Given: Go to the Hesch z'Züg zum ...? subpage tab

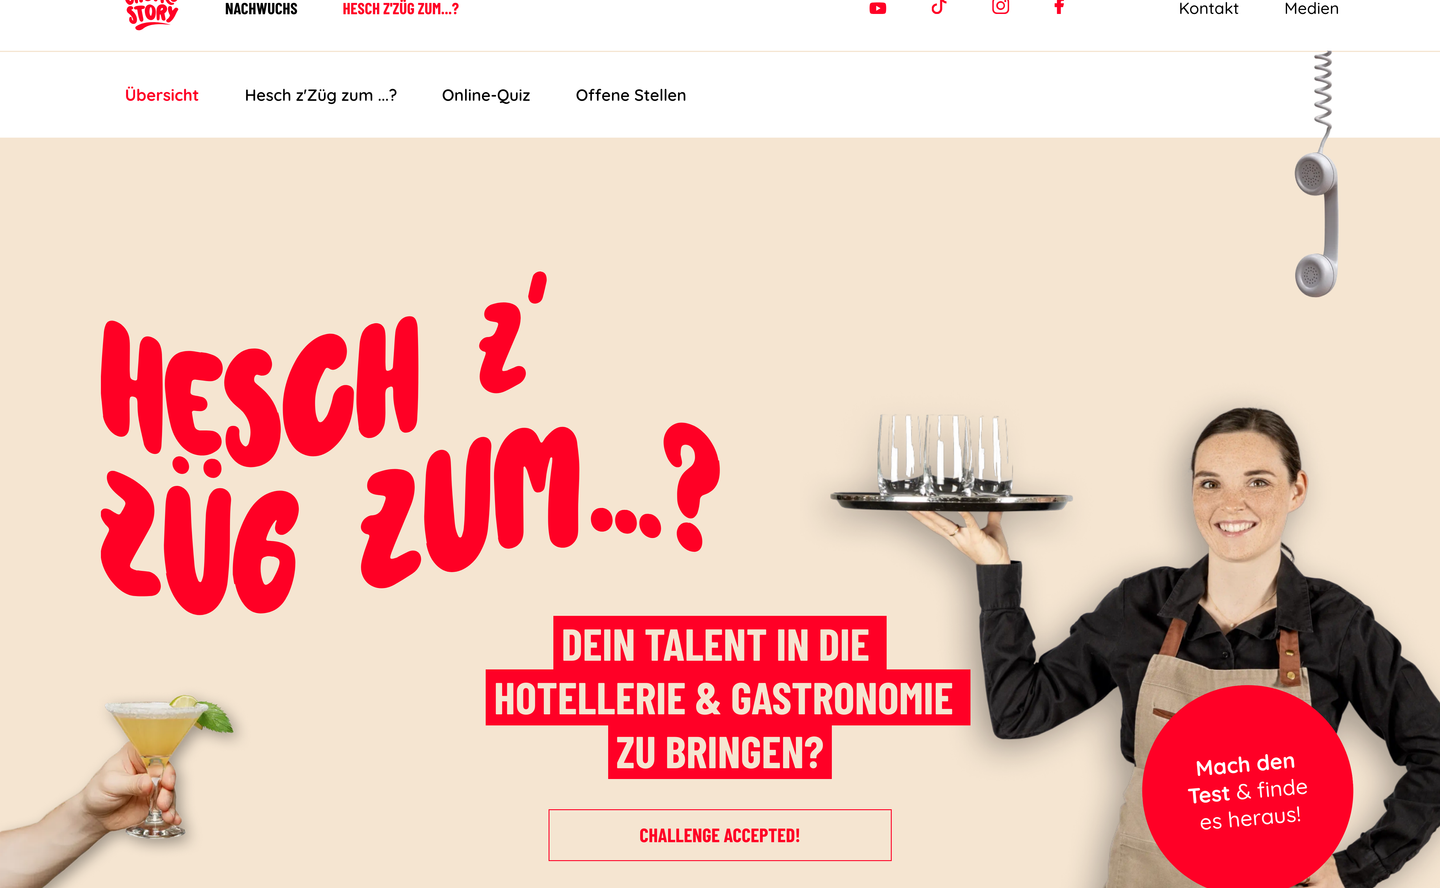Looking at the screenshot, I should click(320, 95).
